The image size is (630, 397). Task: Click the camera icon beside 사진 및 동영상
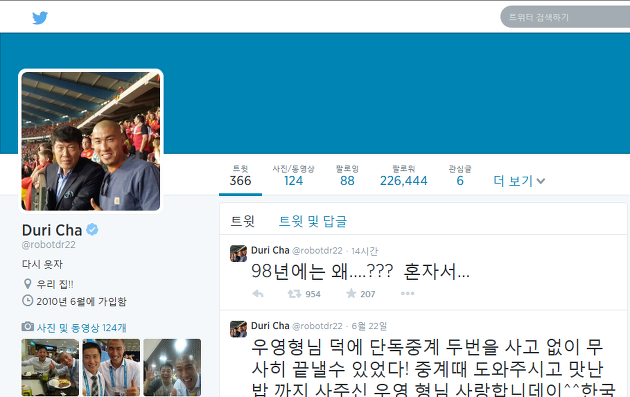click(28, 326)
